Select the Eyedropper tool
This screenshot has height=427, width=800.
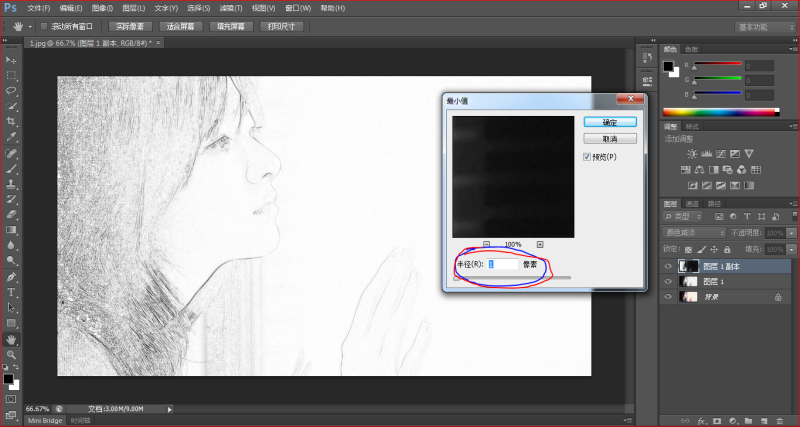point(12,136)
